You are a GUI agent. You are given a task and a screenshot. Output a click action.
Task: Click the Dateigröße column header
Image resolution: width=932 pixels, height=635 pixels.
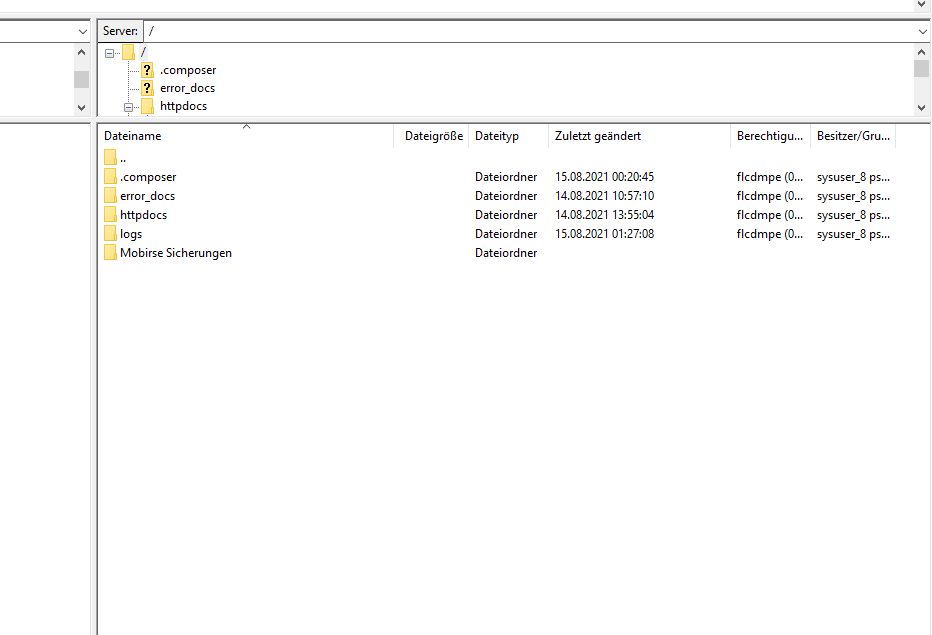[434, 136]
